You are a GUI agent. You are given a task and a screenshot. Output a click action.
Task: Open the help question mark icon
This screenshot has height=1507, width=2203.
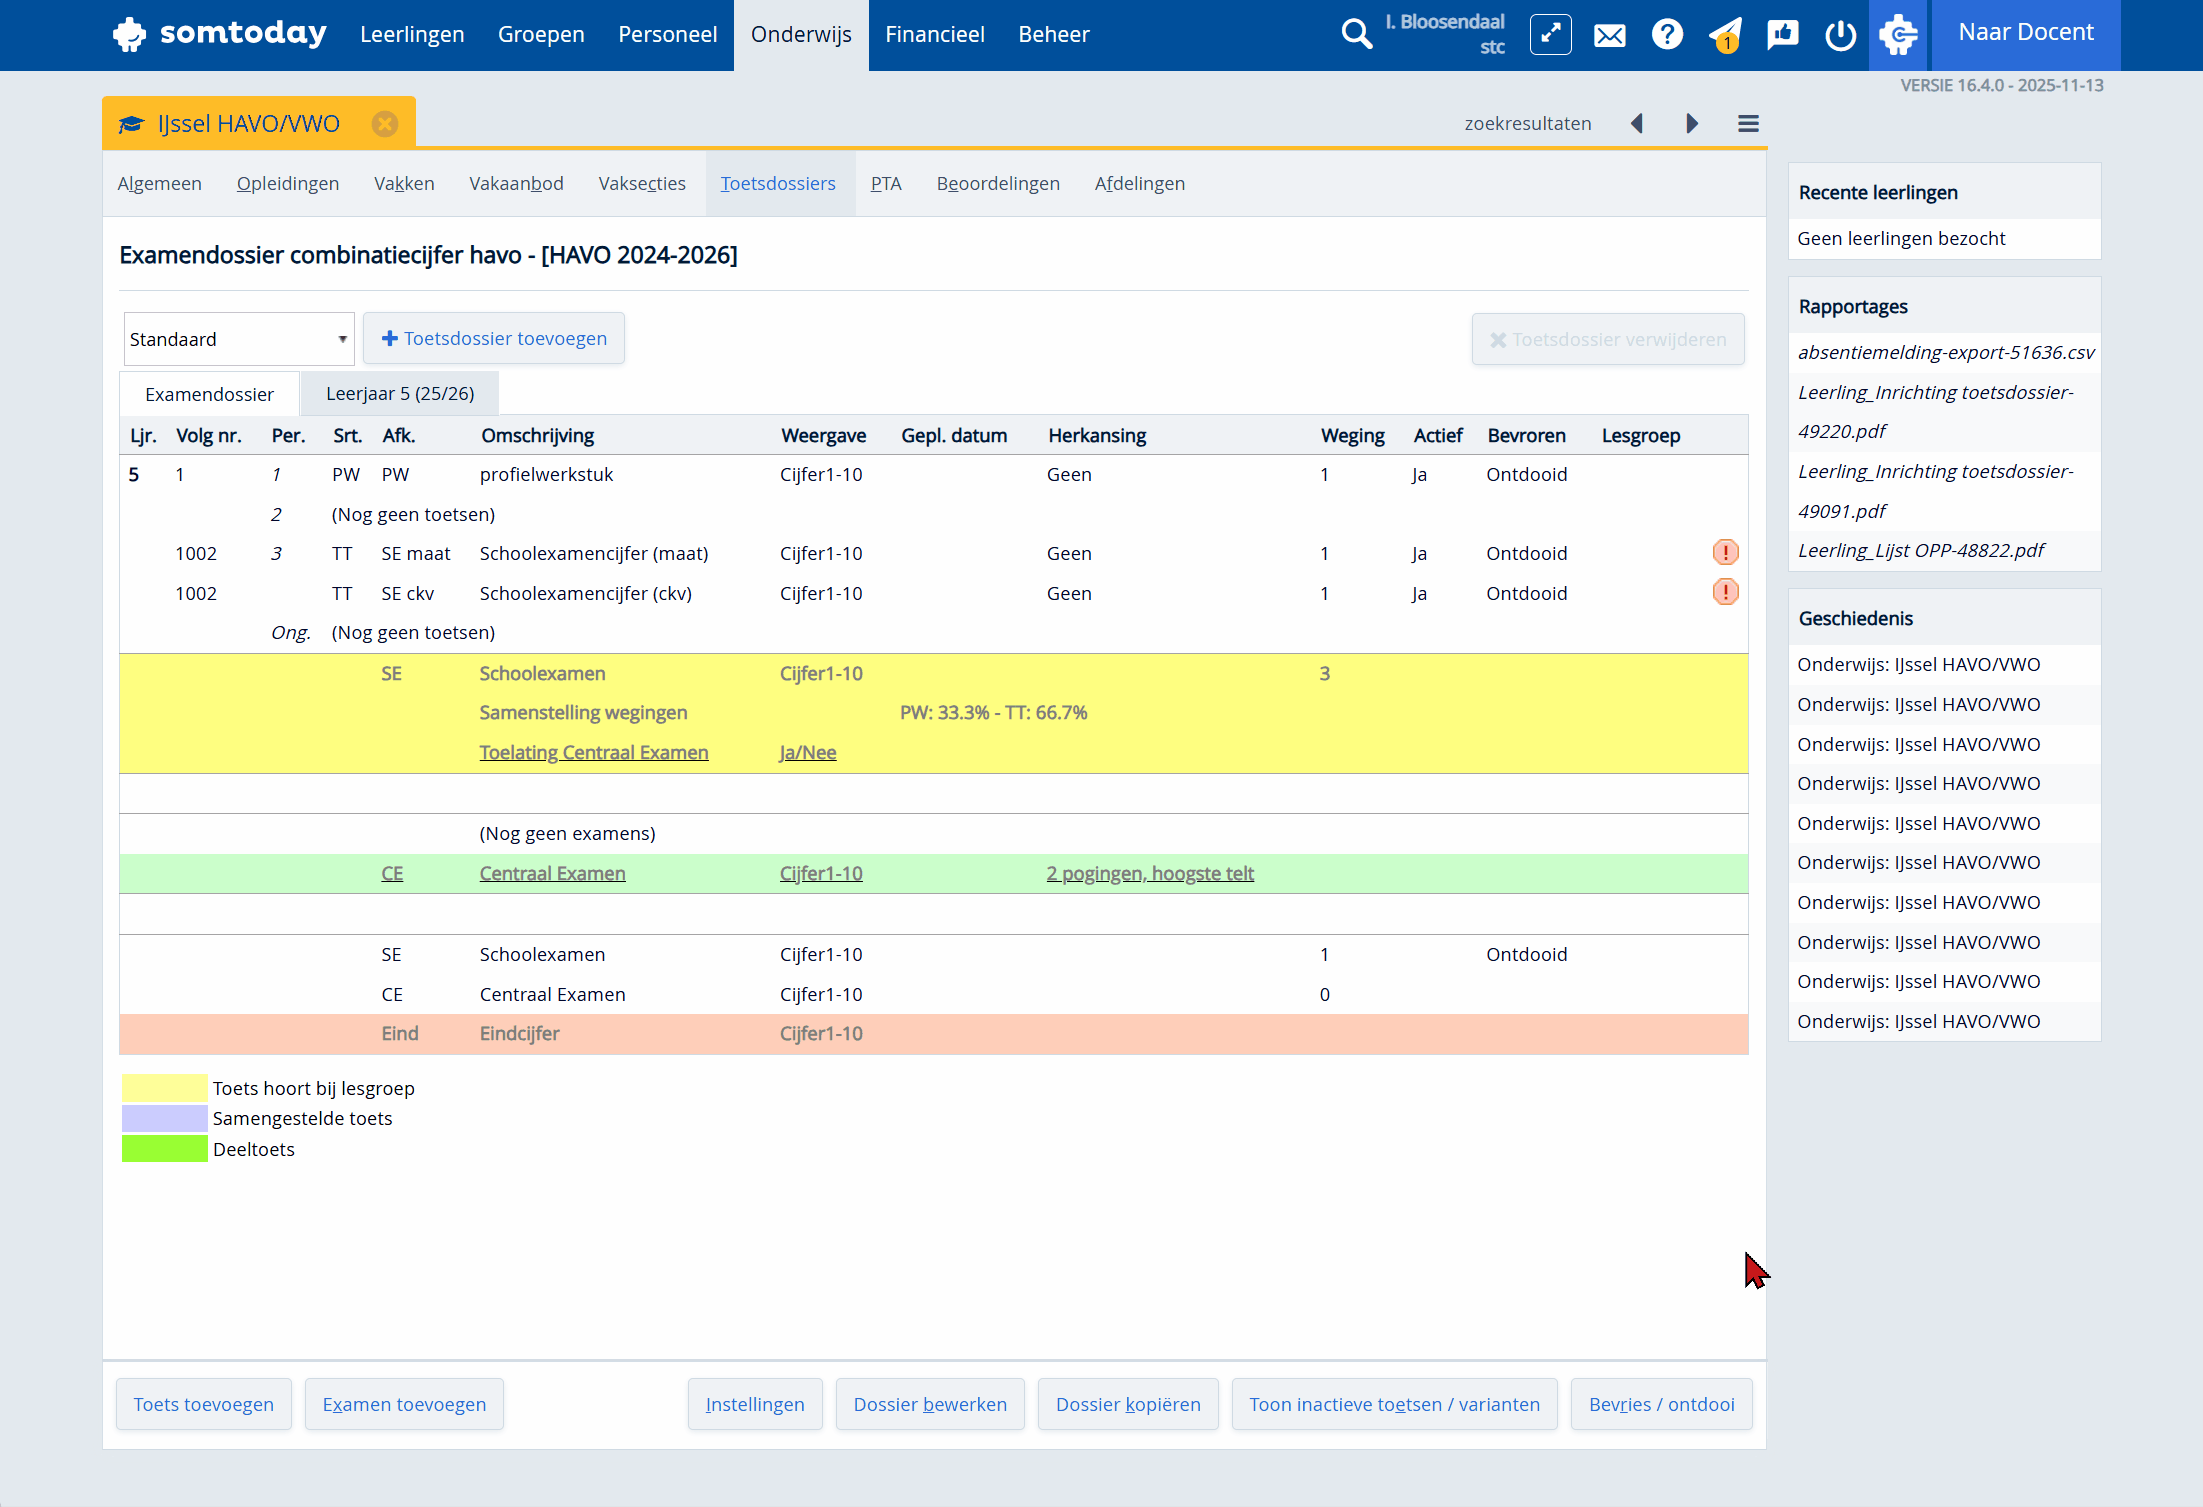[x=1667, y=35]
